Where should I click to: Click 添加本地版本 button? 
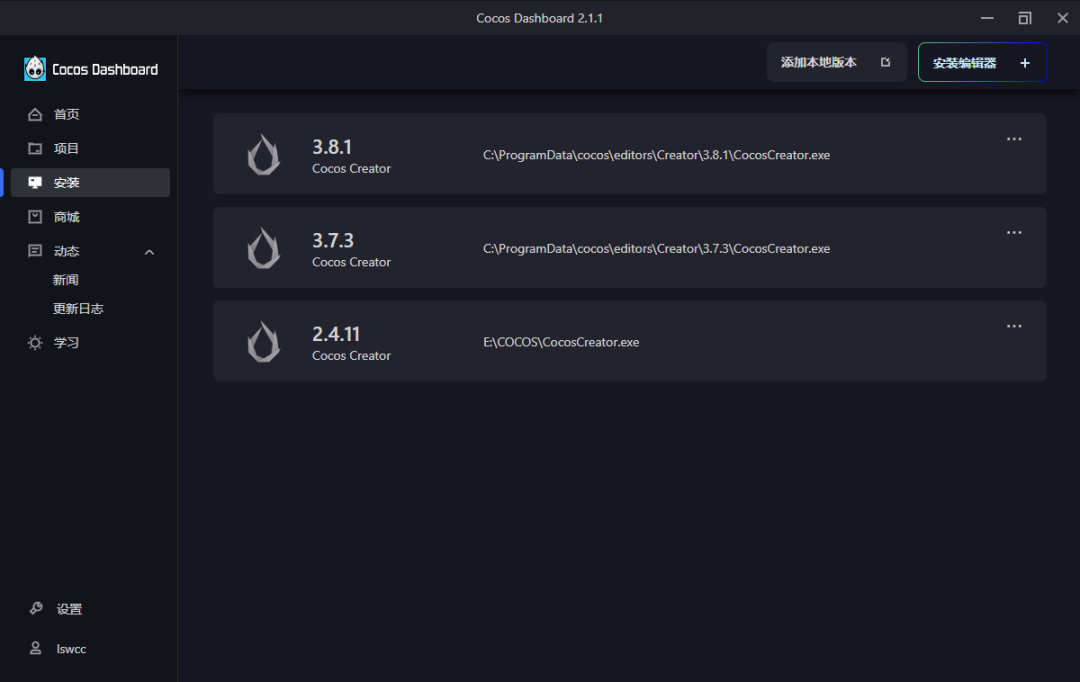(836, 62)
